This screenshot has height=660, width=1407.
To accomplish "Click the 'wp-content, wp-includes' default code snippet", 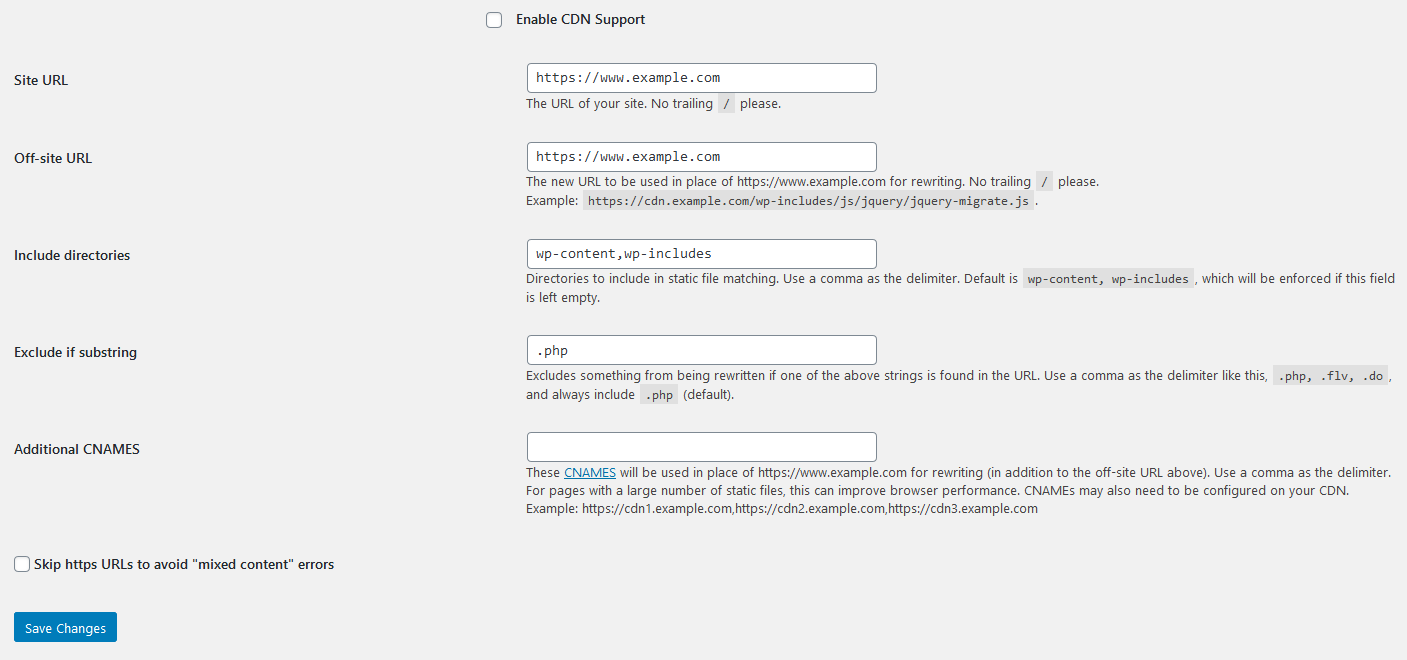I will [x=1108, y=280].
